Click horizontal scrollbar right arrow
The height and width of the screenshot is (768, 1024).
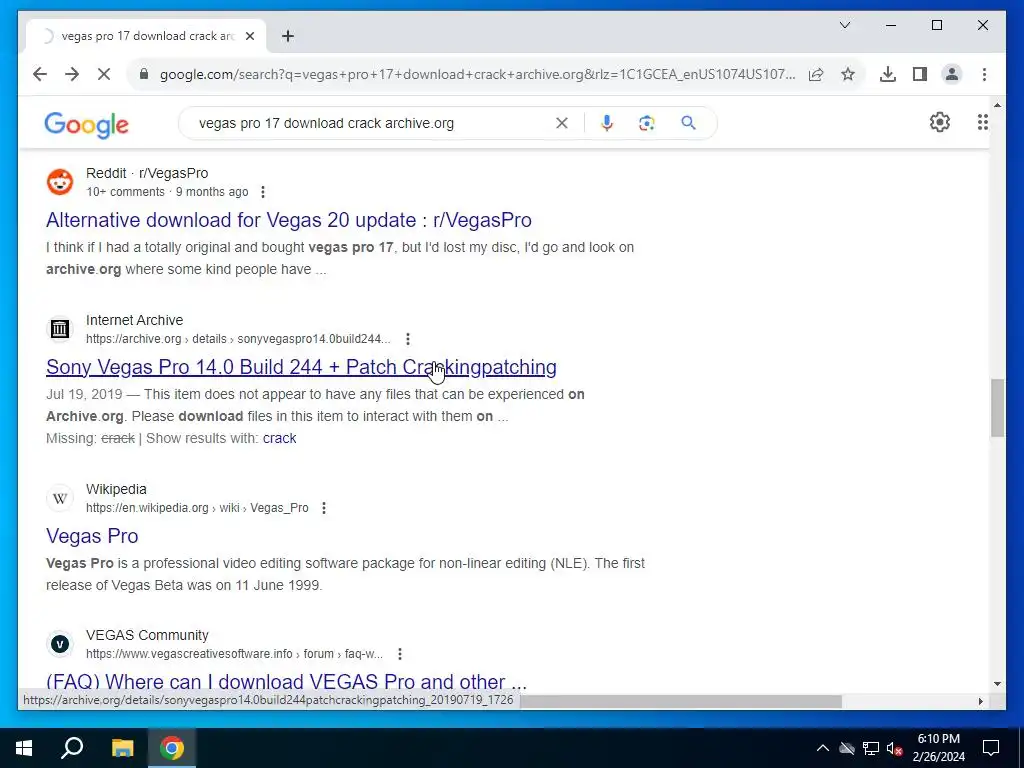(x=980, y=701)
